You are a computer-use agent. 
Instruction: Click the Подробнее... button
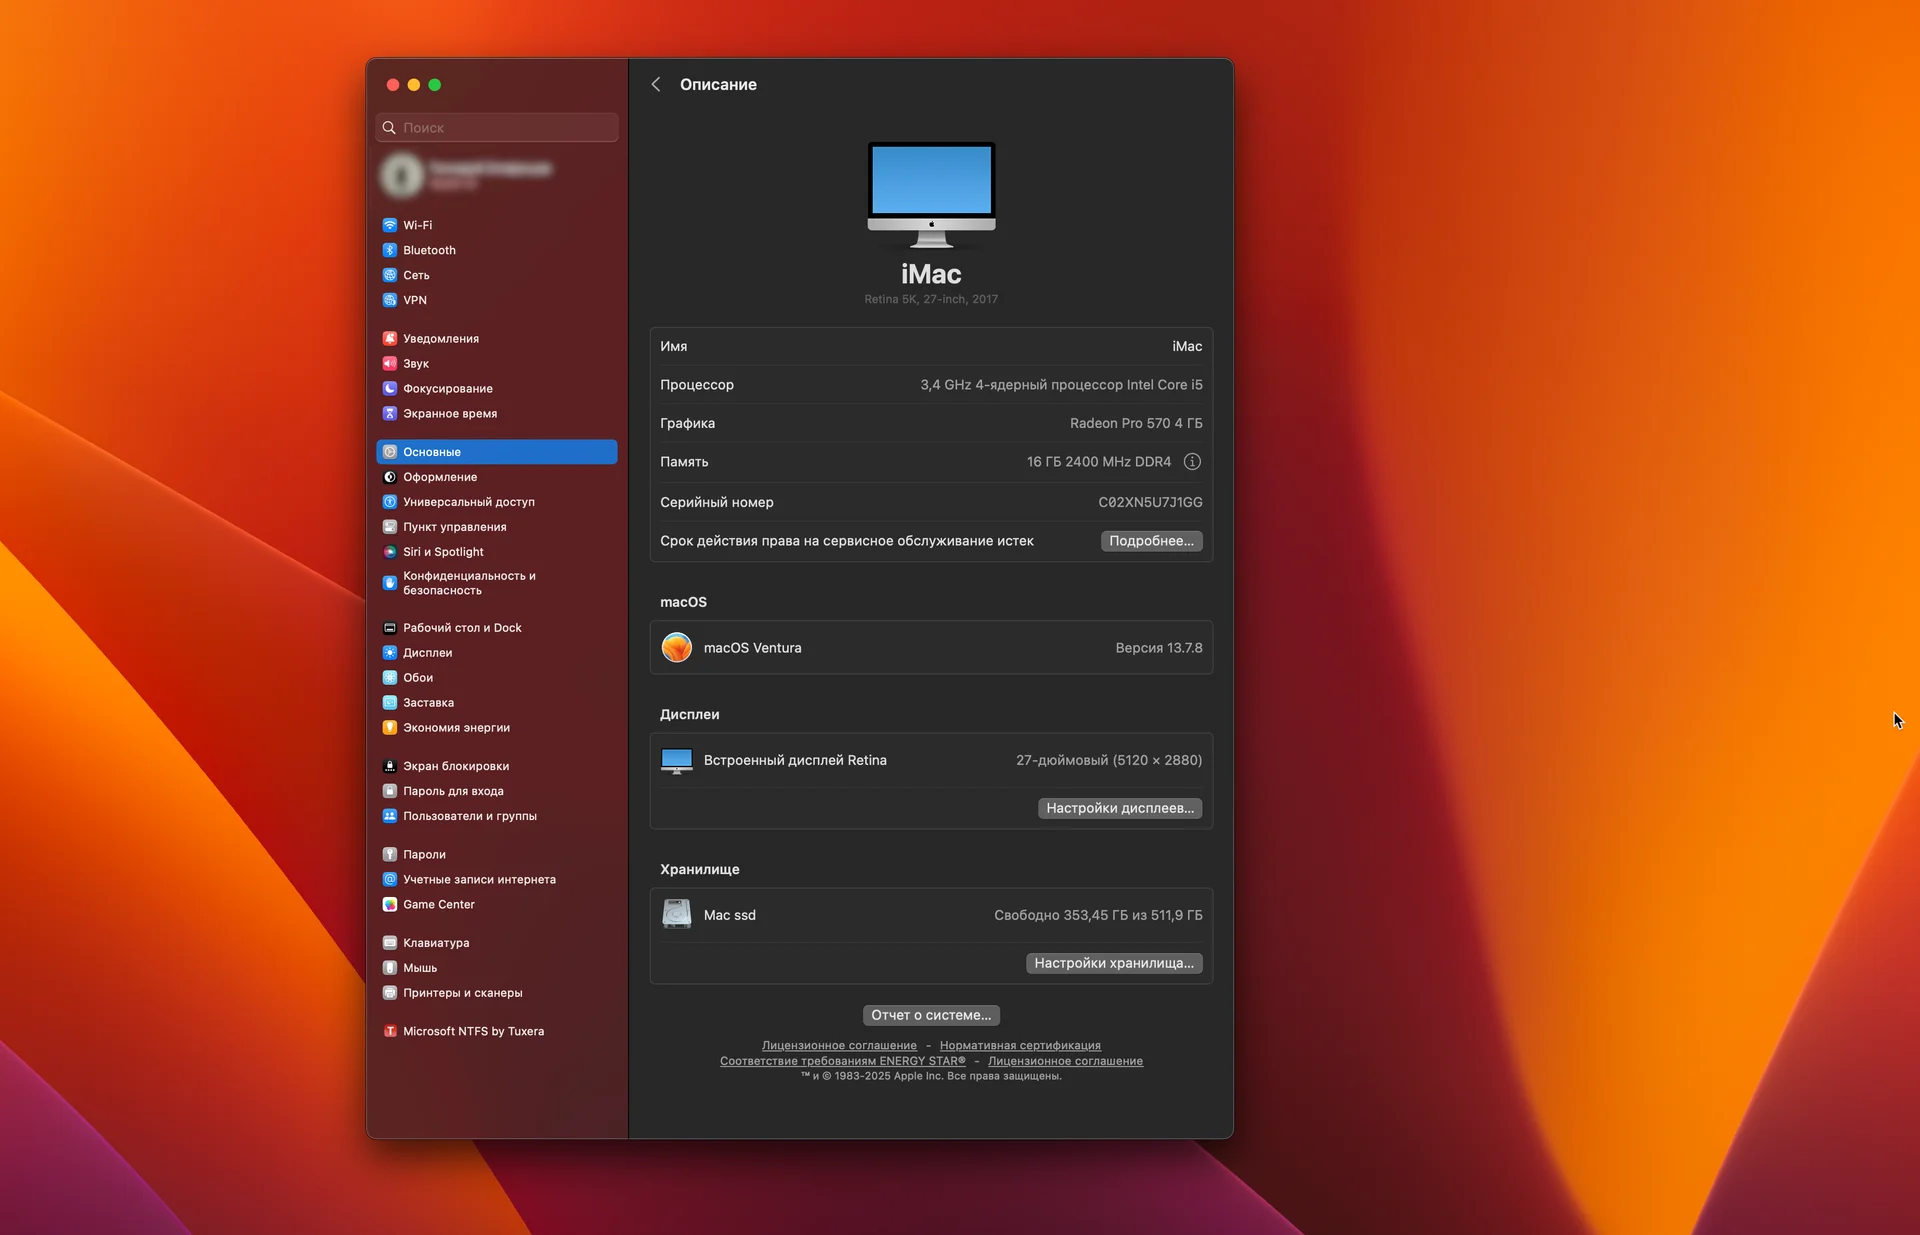tap(1152, 541)
